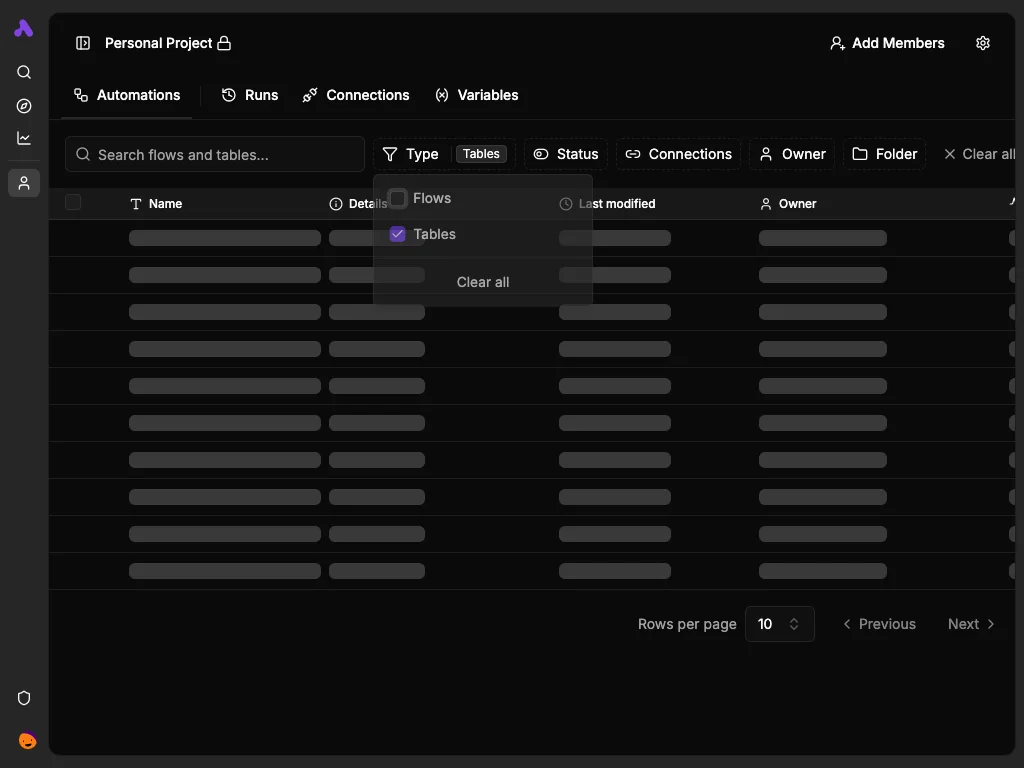Clear all filters in the toolbar
This screenshot has height=768, width=1024.
coord(979,154)
